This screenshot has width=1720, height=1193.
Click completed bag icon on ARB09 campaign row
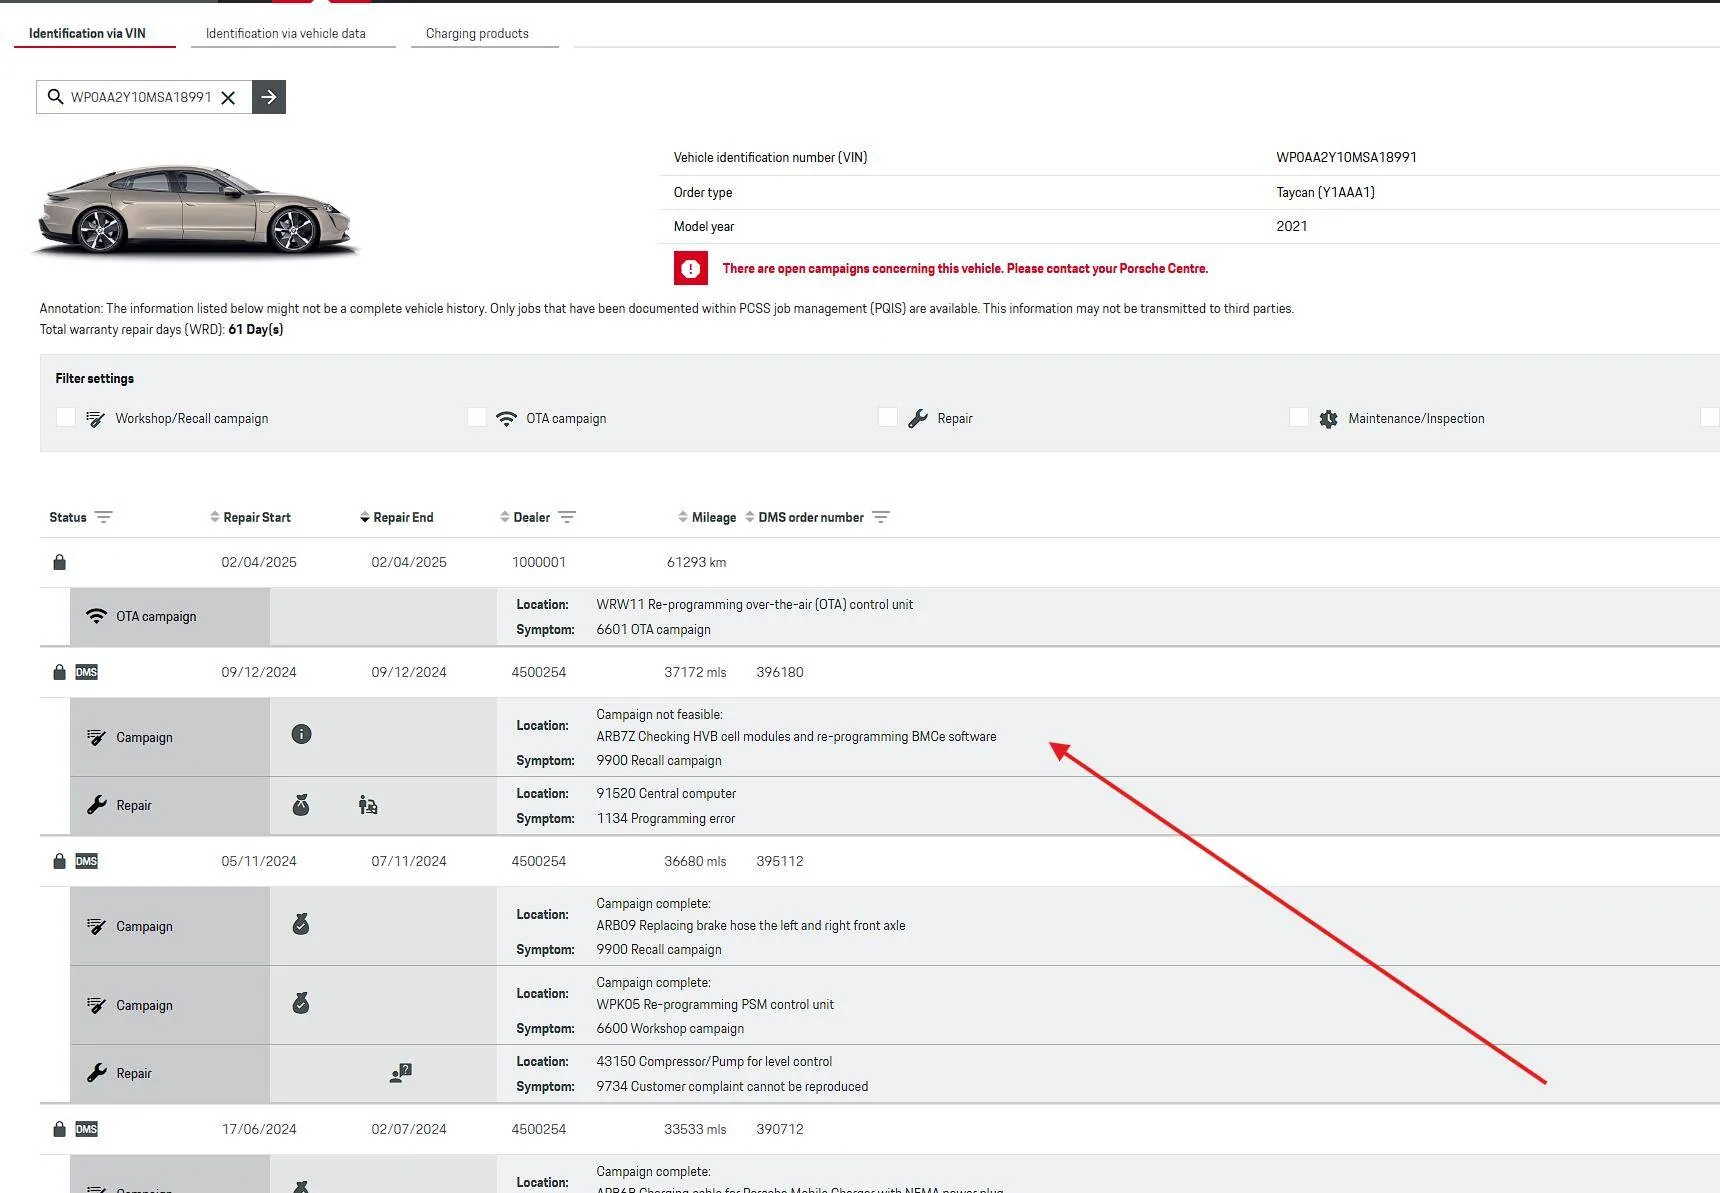[x=301, y=924]
